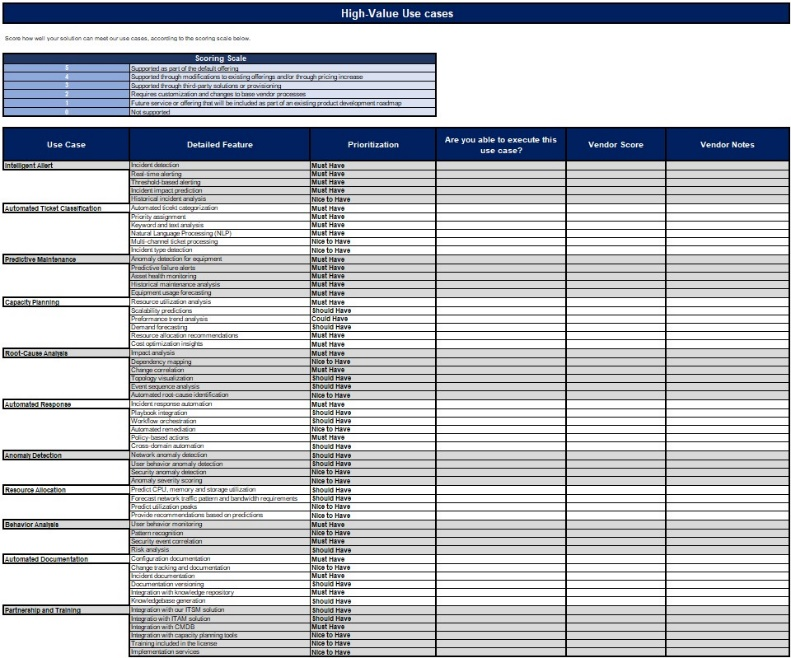Click the Vendor Score cell for Incident detection

tap(617, 164)
